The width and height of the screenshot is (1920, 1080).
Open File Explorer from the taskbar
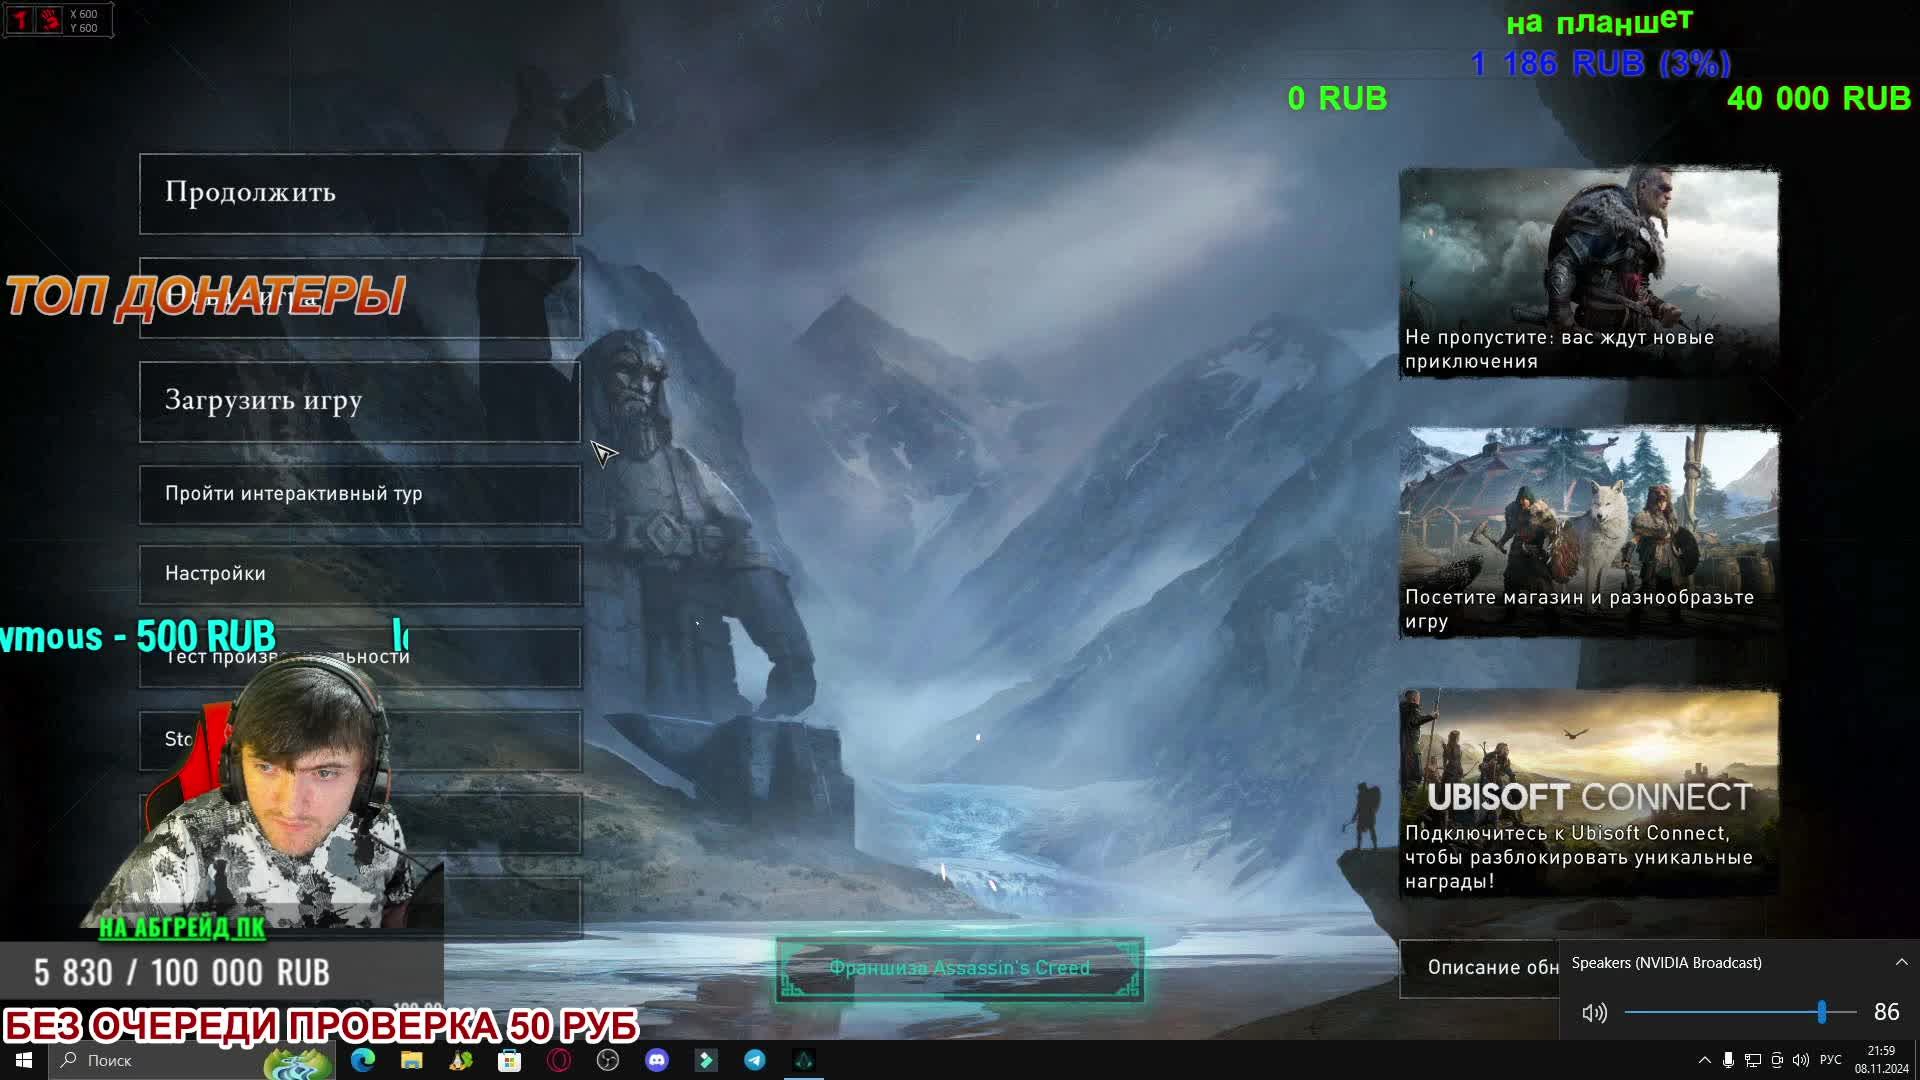411,1060
